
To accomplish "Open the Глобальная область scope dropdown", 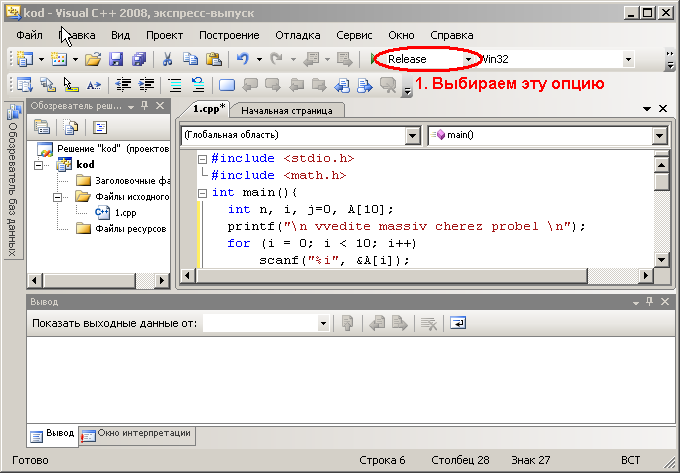I will (412, 136).
